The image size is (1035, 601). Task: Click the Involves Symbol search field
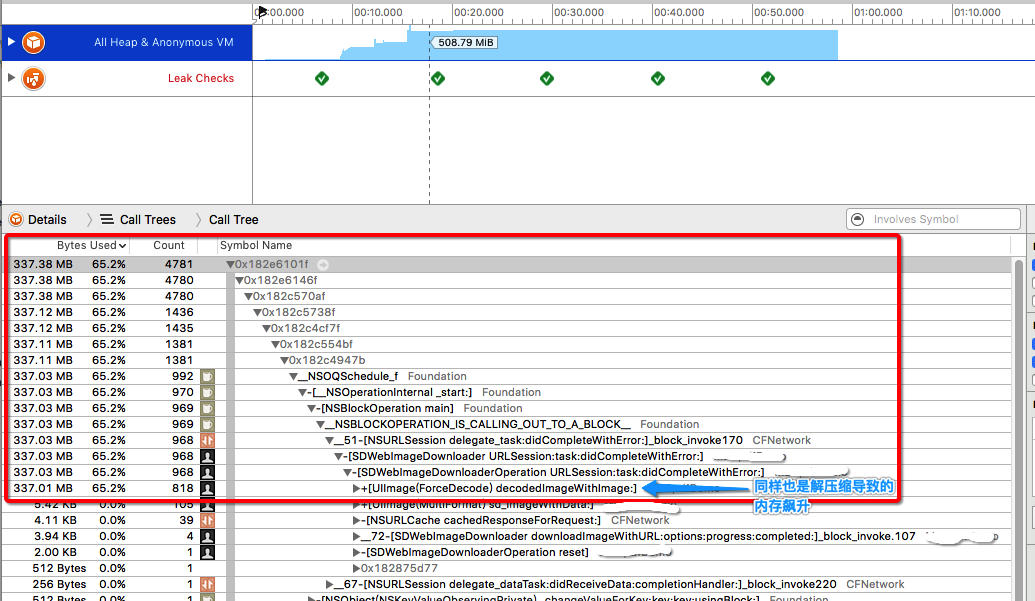935,219
